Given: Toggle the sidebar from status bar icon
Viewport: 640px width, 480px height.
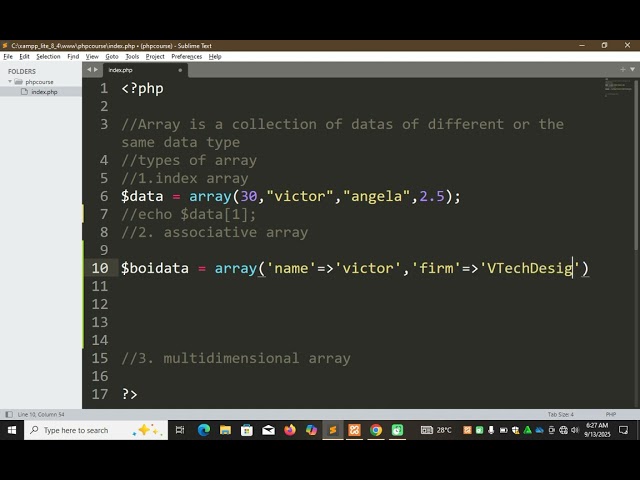Looking at the screenshot, I should click(9, 414).
